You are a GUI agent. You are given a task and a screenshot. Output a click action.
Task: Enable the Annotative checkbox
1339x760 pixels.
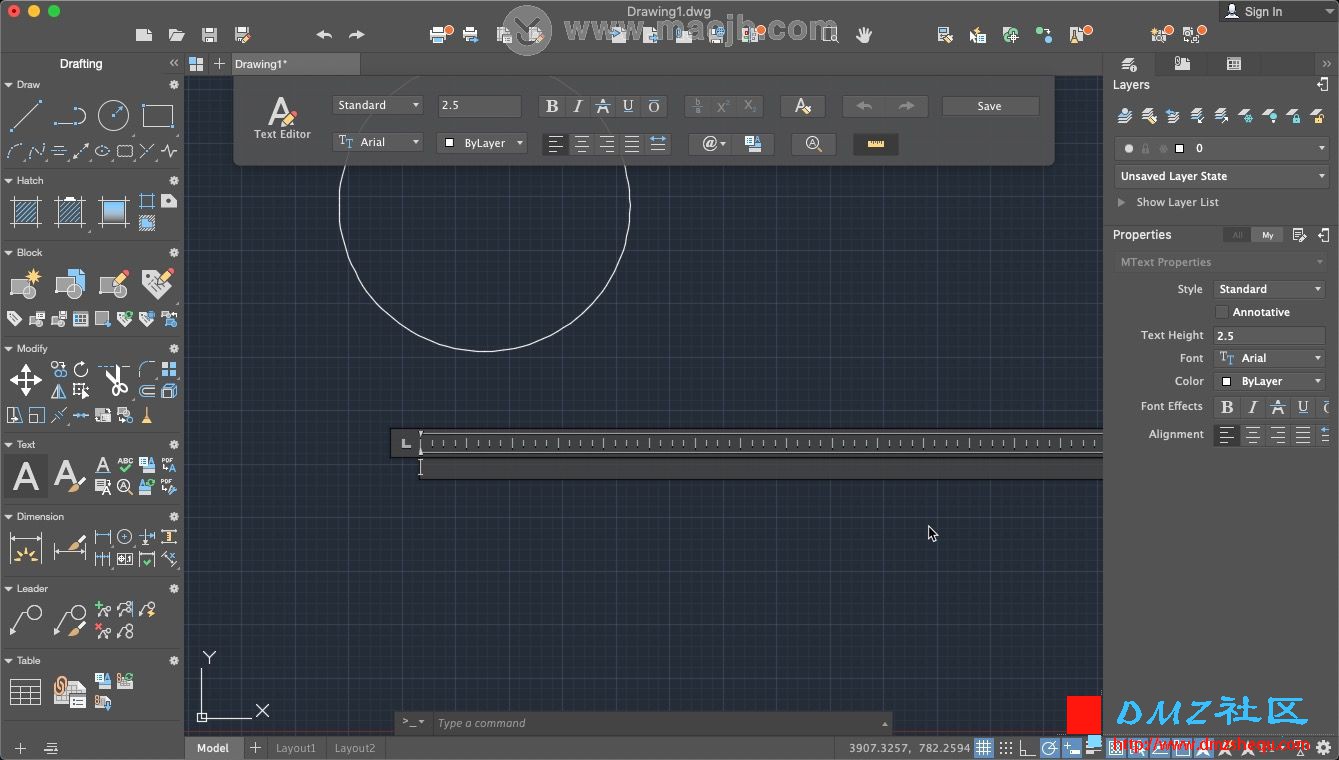pyautogui.click(x=1222, y=312)
